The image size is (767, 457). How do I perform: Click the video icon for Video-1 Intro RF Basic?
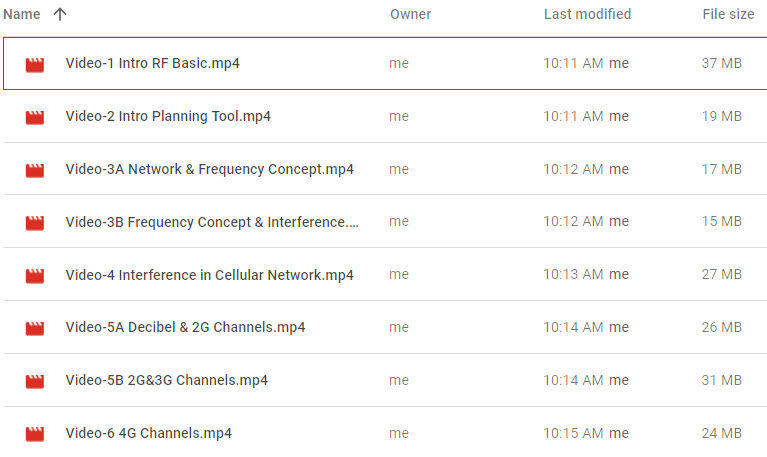(x=35, y=65)
